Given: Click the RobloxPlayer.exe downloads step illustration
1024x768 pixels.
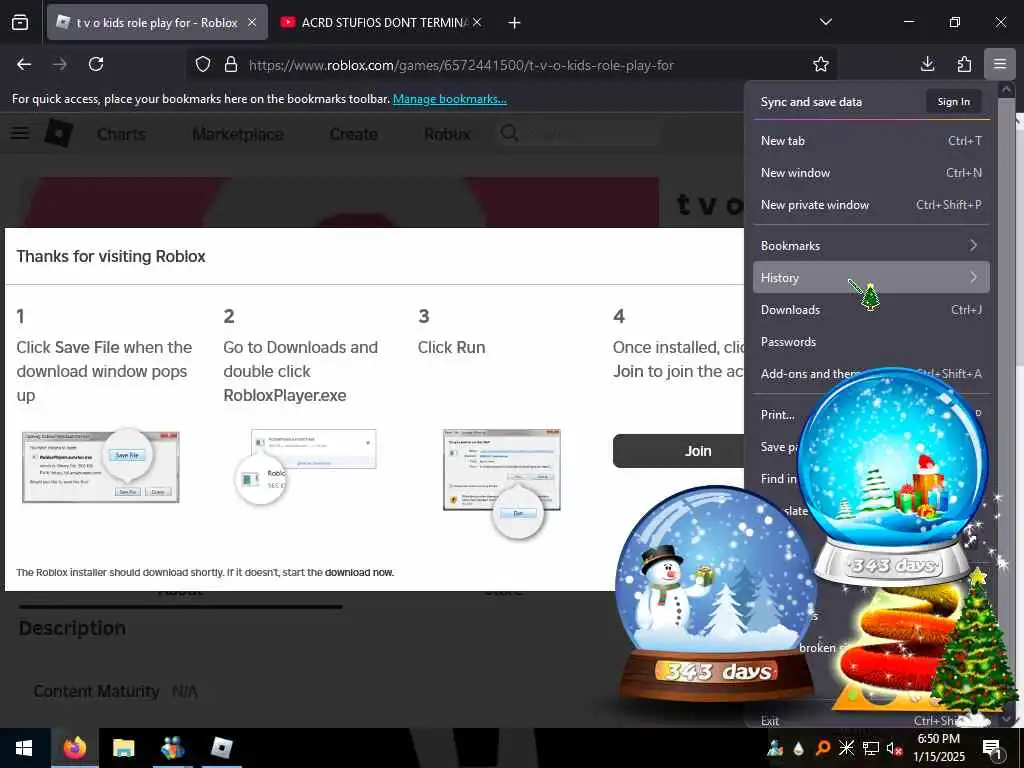Looking at the screenshot, I should 306,467.
